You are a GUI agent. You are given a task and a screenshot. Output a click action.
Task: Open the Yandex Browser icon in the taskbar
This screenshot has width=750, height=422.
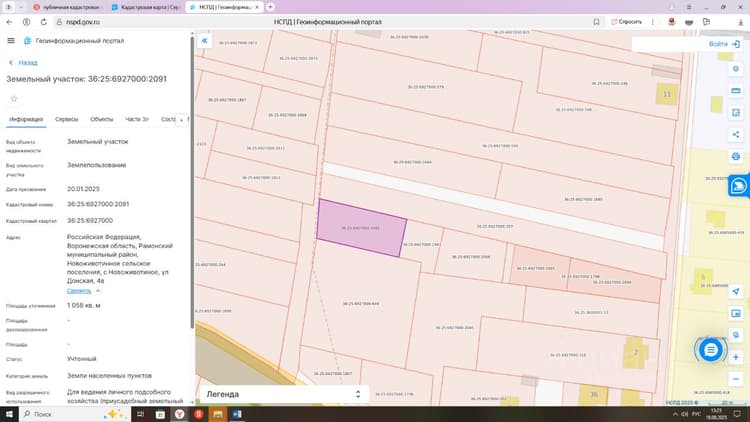(179, 414)
